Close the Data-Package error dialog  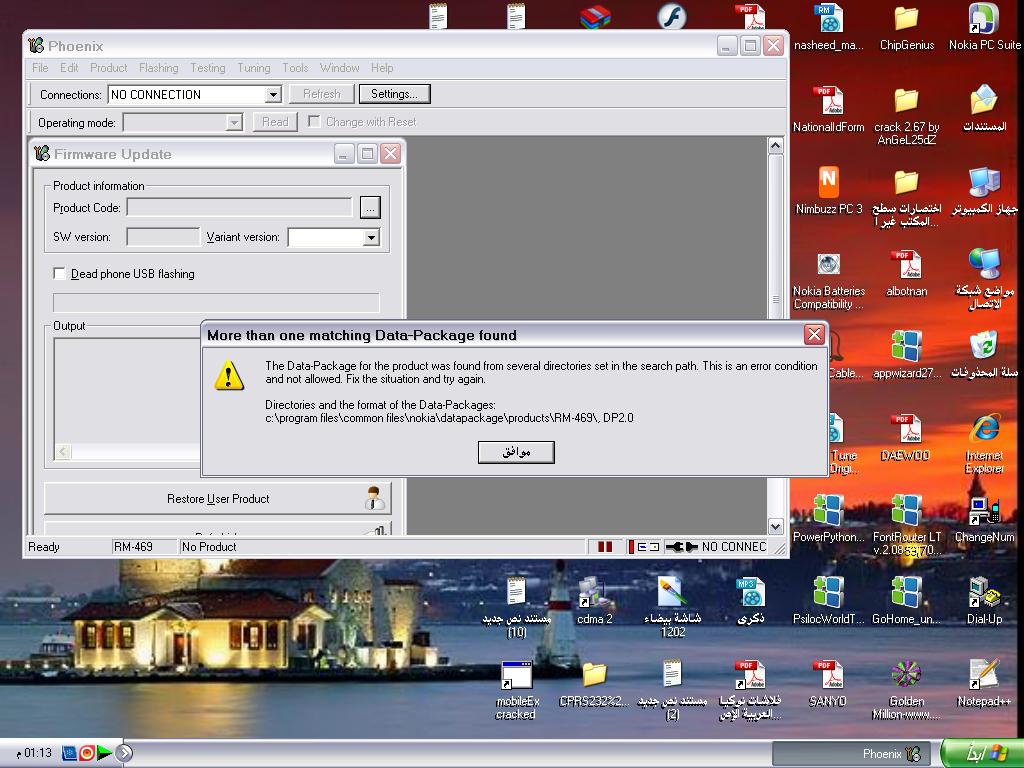point(814,334)
